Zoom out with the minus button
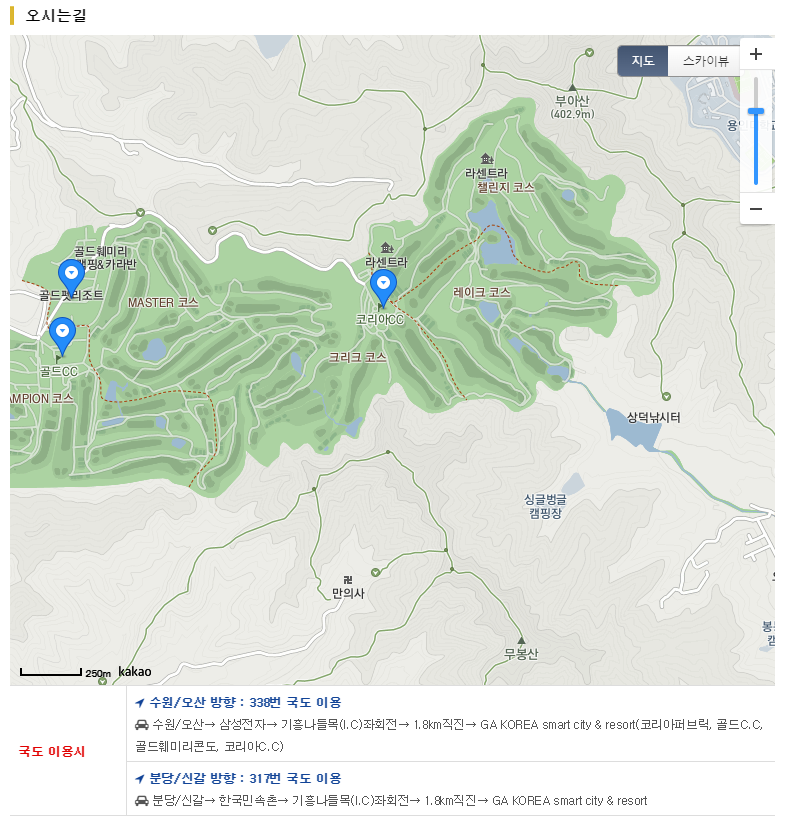The width and height of the screenshot is (786, 823). point(756,209)
